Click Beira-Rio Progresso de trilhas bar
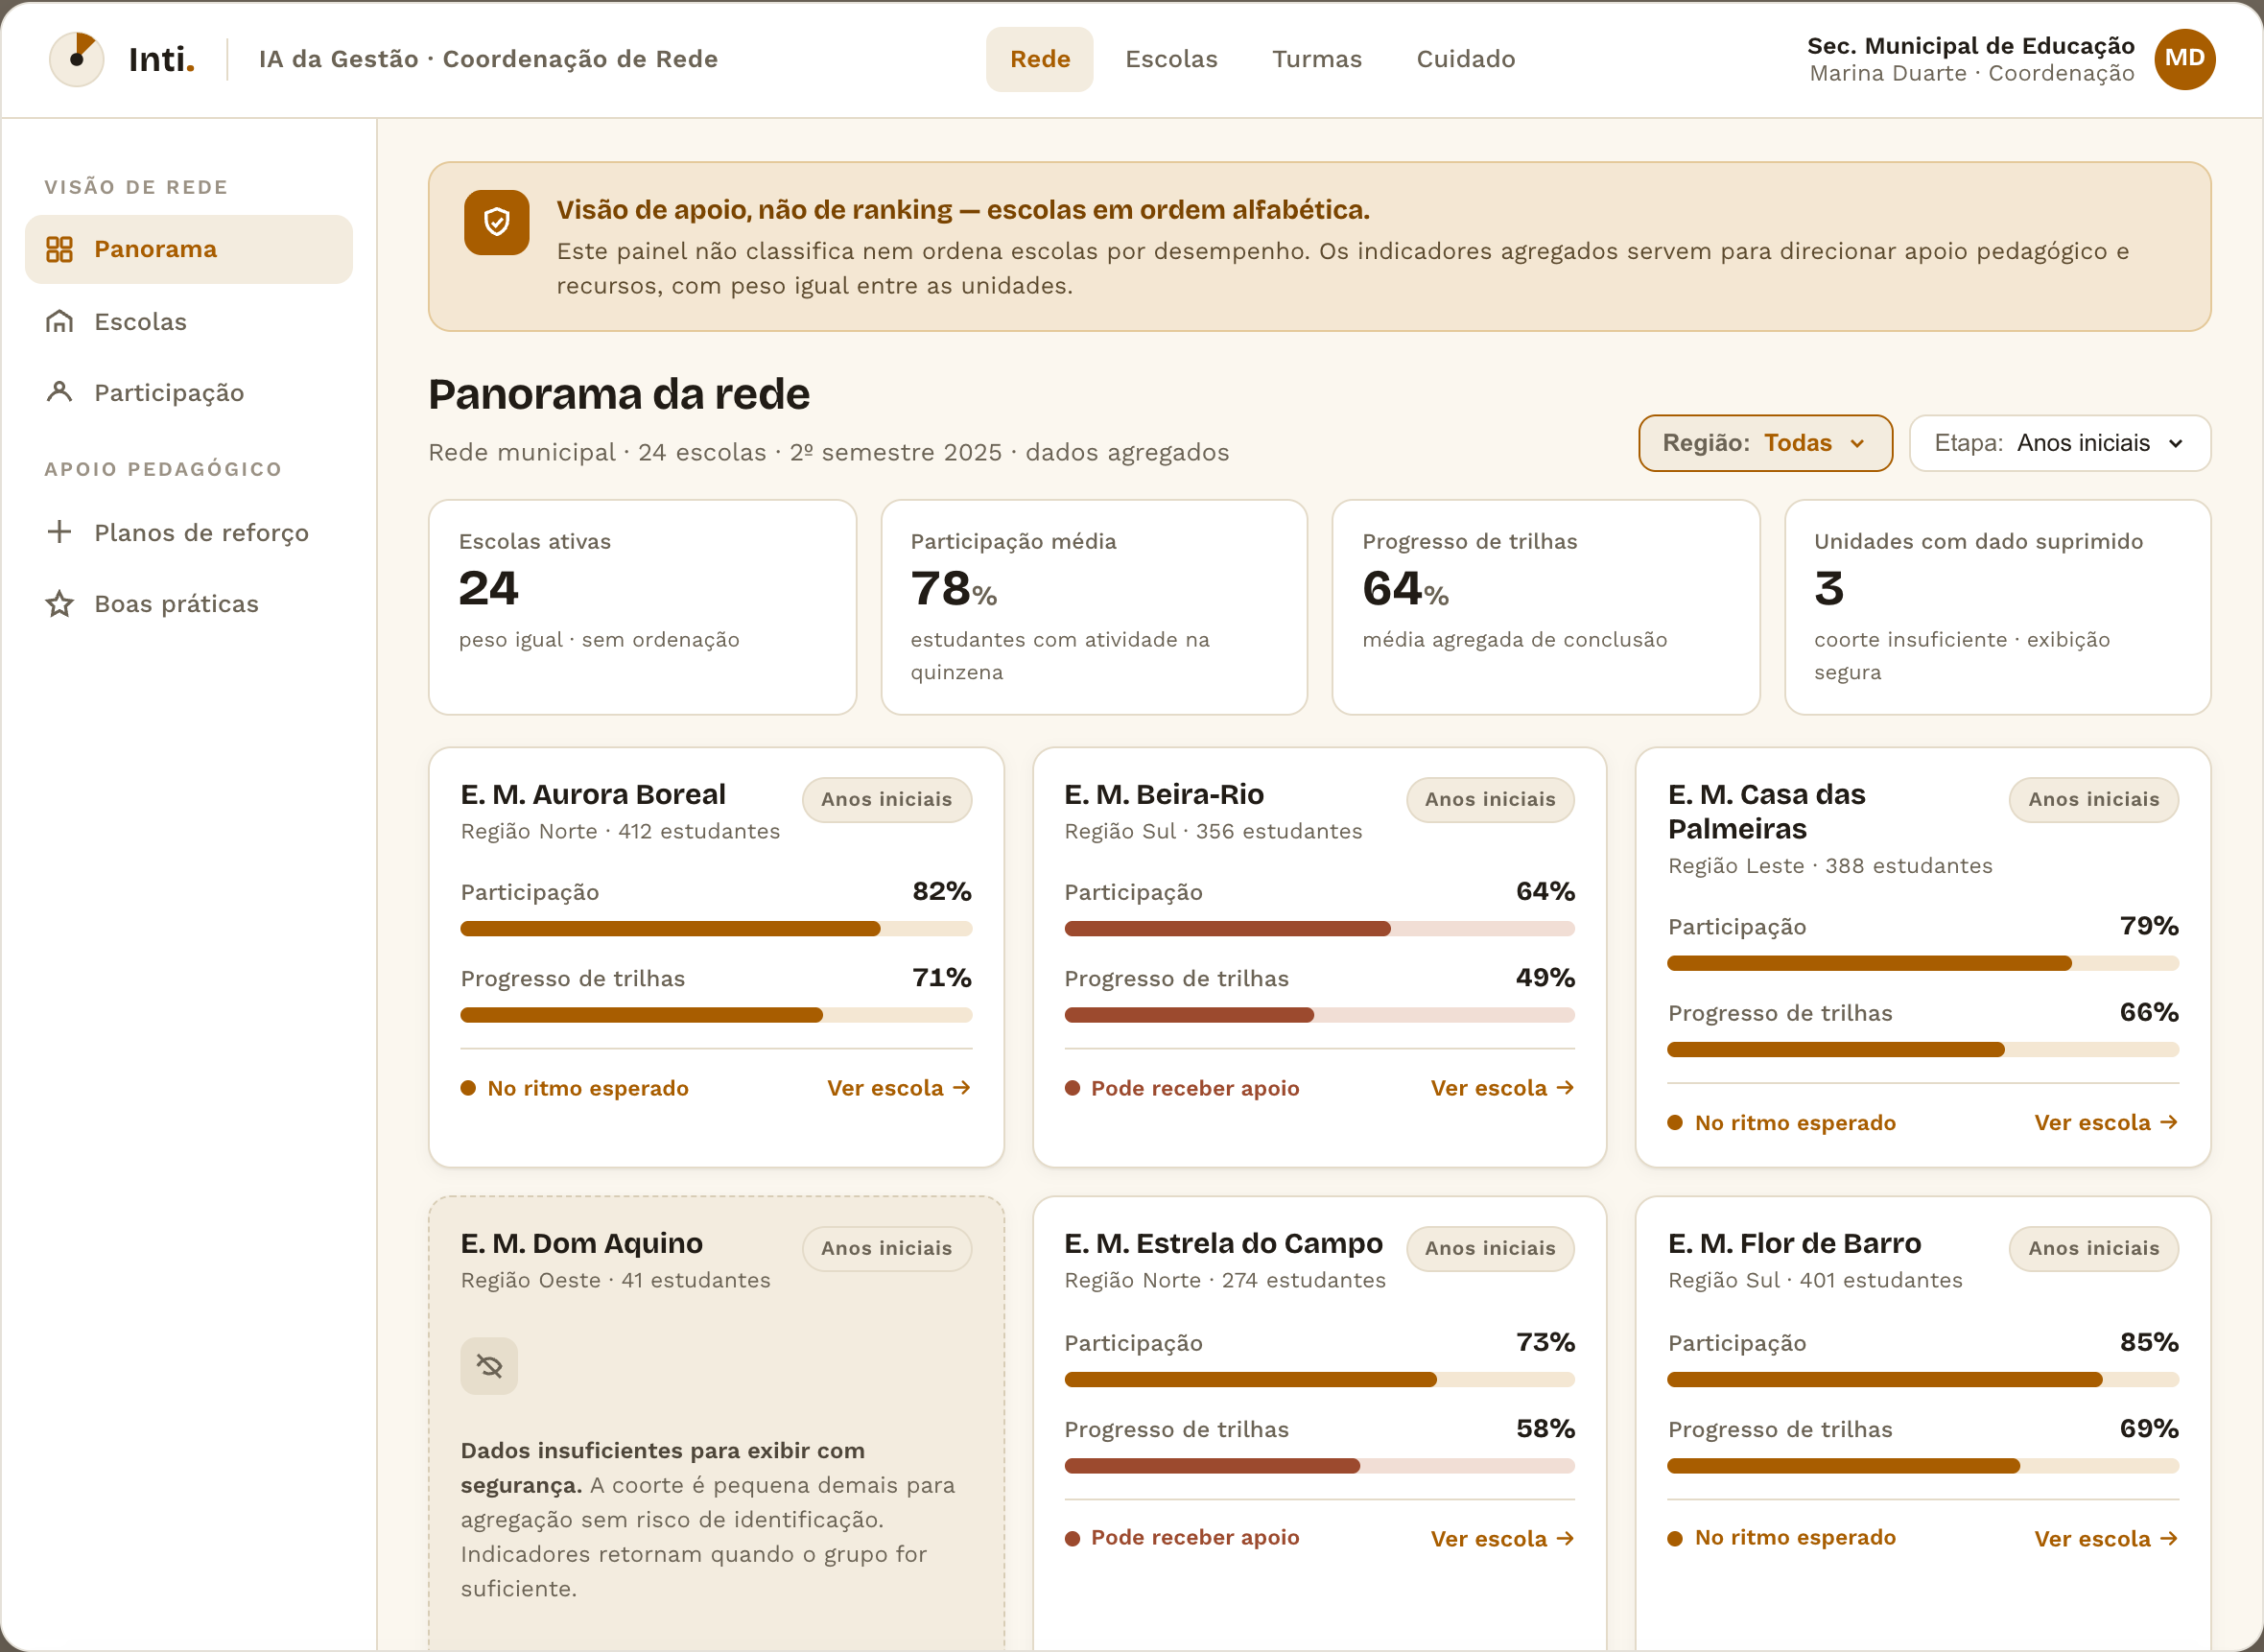The image size is (2264, 1652). (x=1320, y=1015)
